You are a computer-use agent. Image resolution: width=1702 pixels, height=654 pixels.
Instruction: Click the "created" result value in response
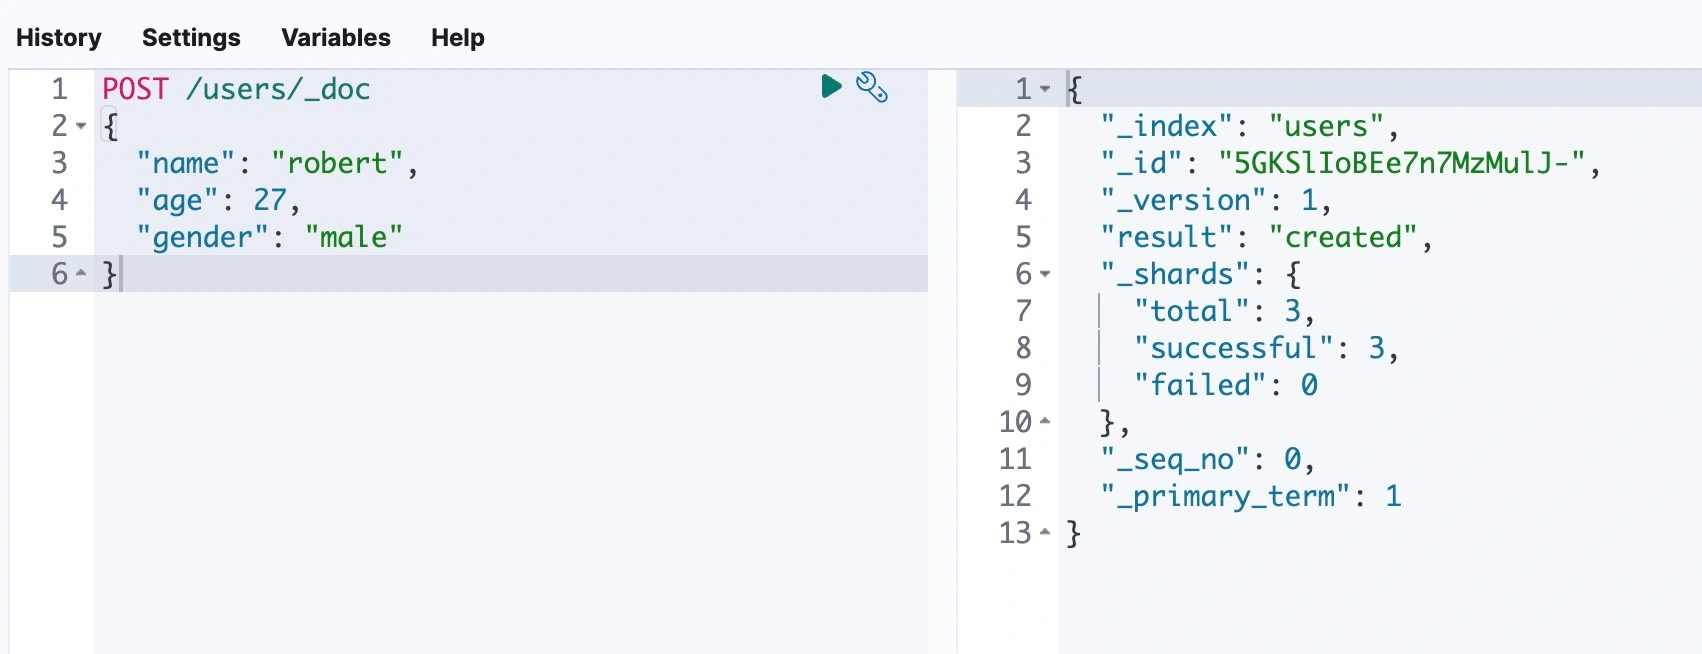coord(1343,237)
